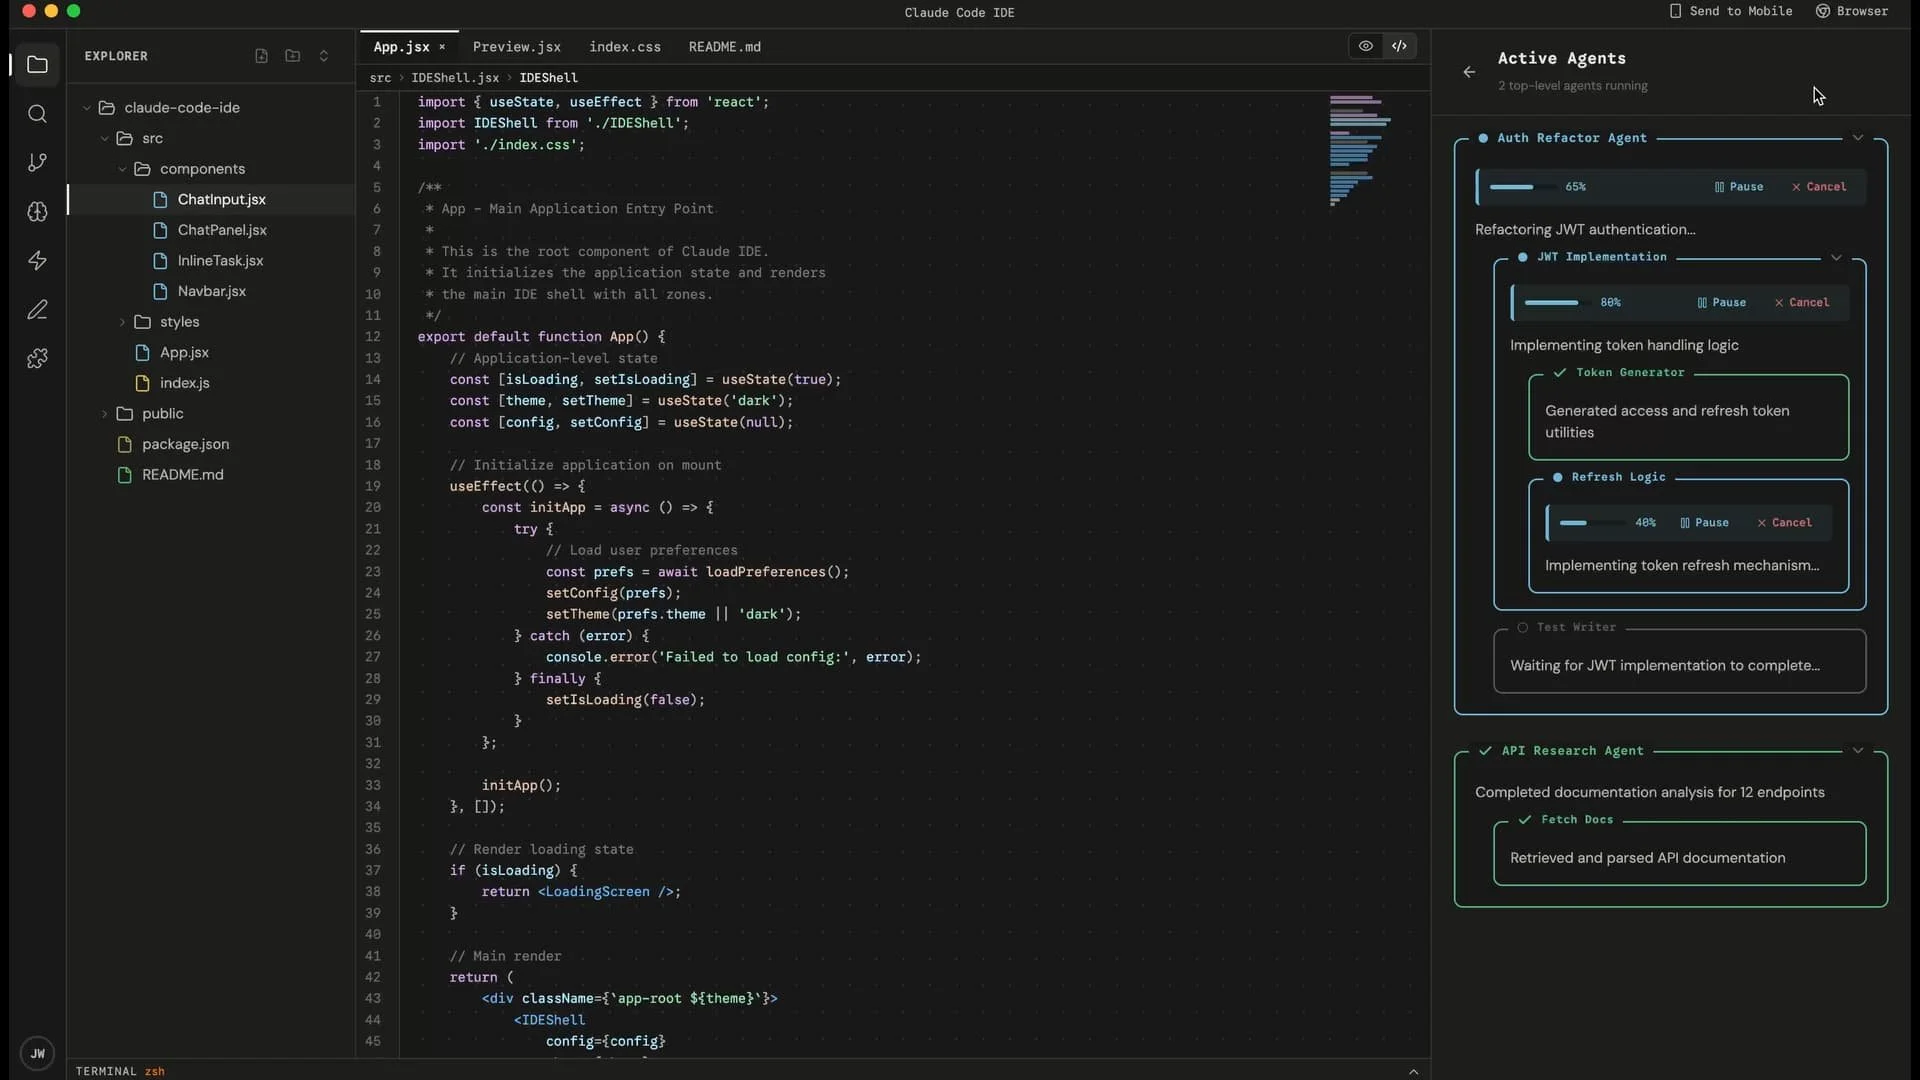The height and width of the screenshot is (1080, 1920).
Task: Open the README.md tab
Action: [724, 47]
